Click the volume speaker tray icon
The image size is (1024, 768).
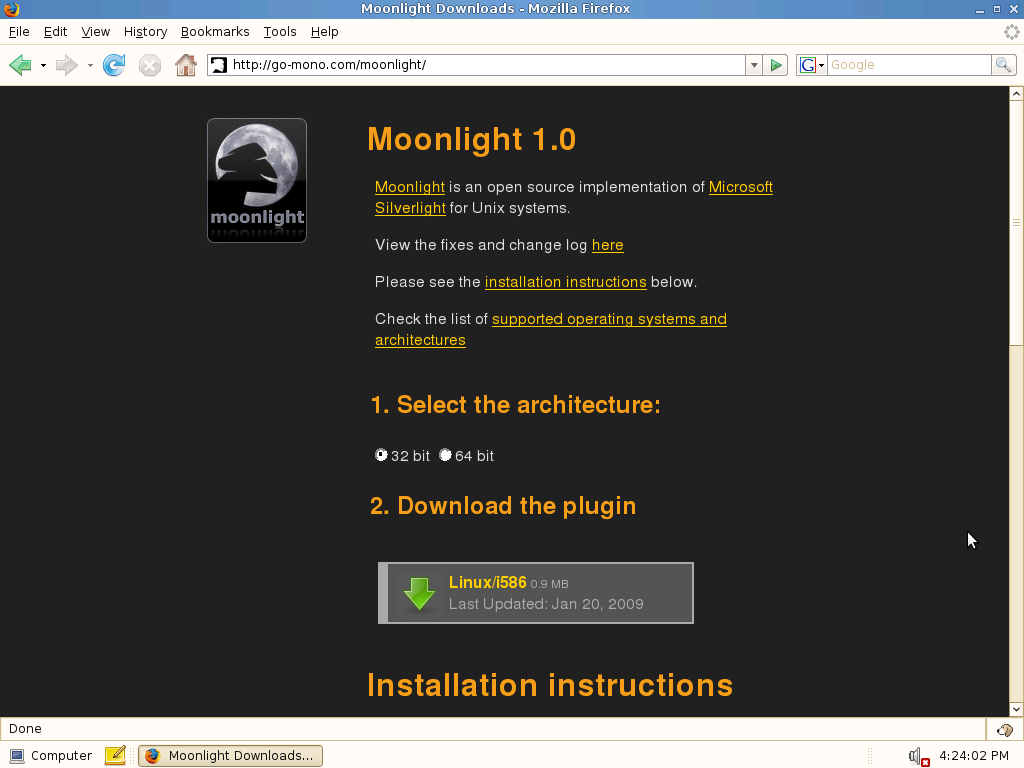[917, 756]
